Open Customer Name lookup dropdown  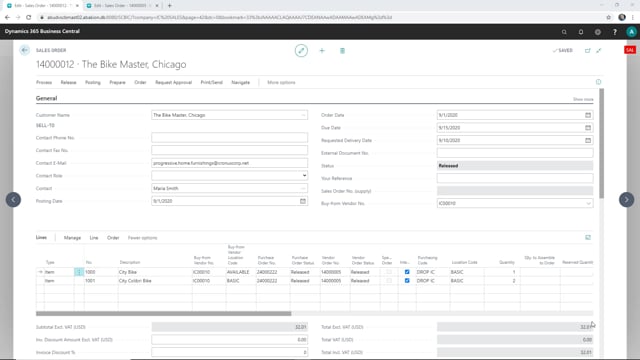(303, 115)
